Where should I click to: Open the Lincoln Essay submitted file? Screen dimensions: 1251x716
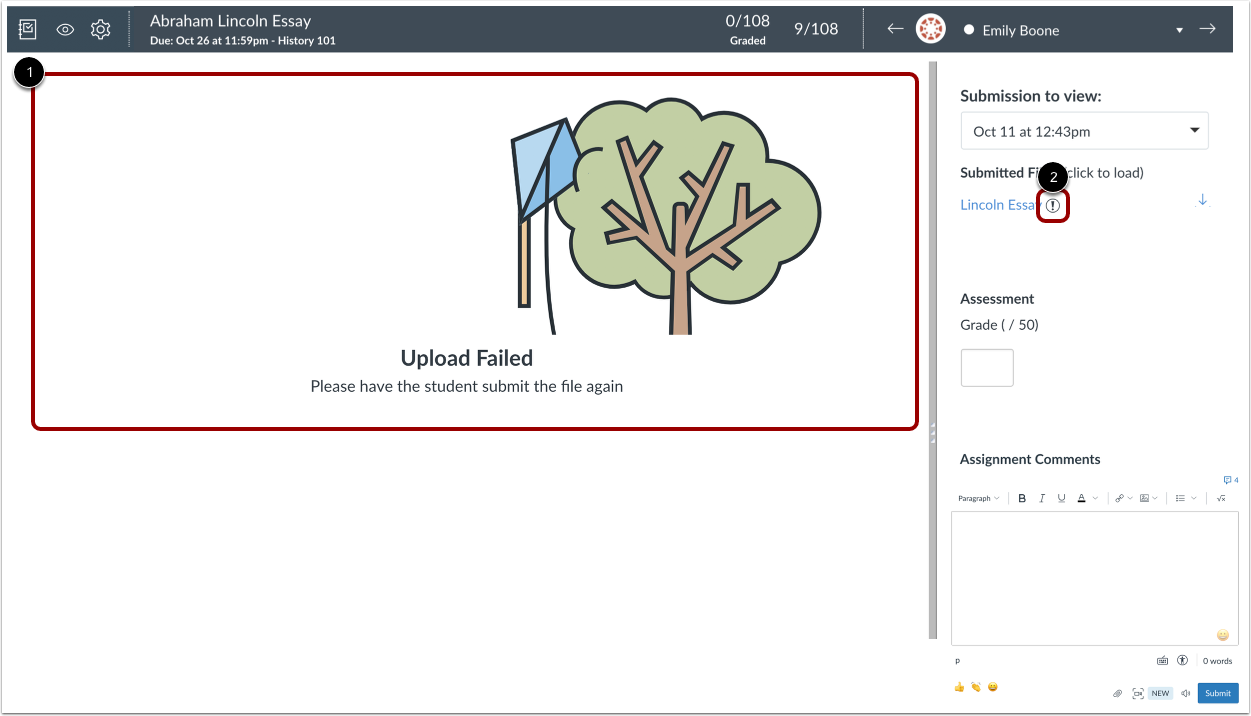coord(1000,205)
